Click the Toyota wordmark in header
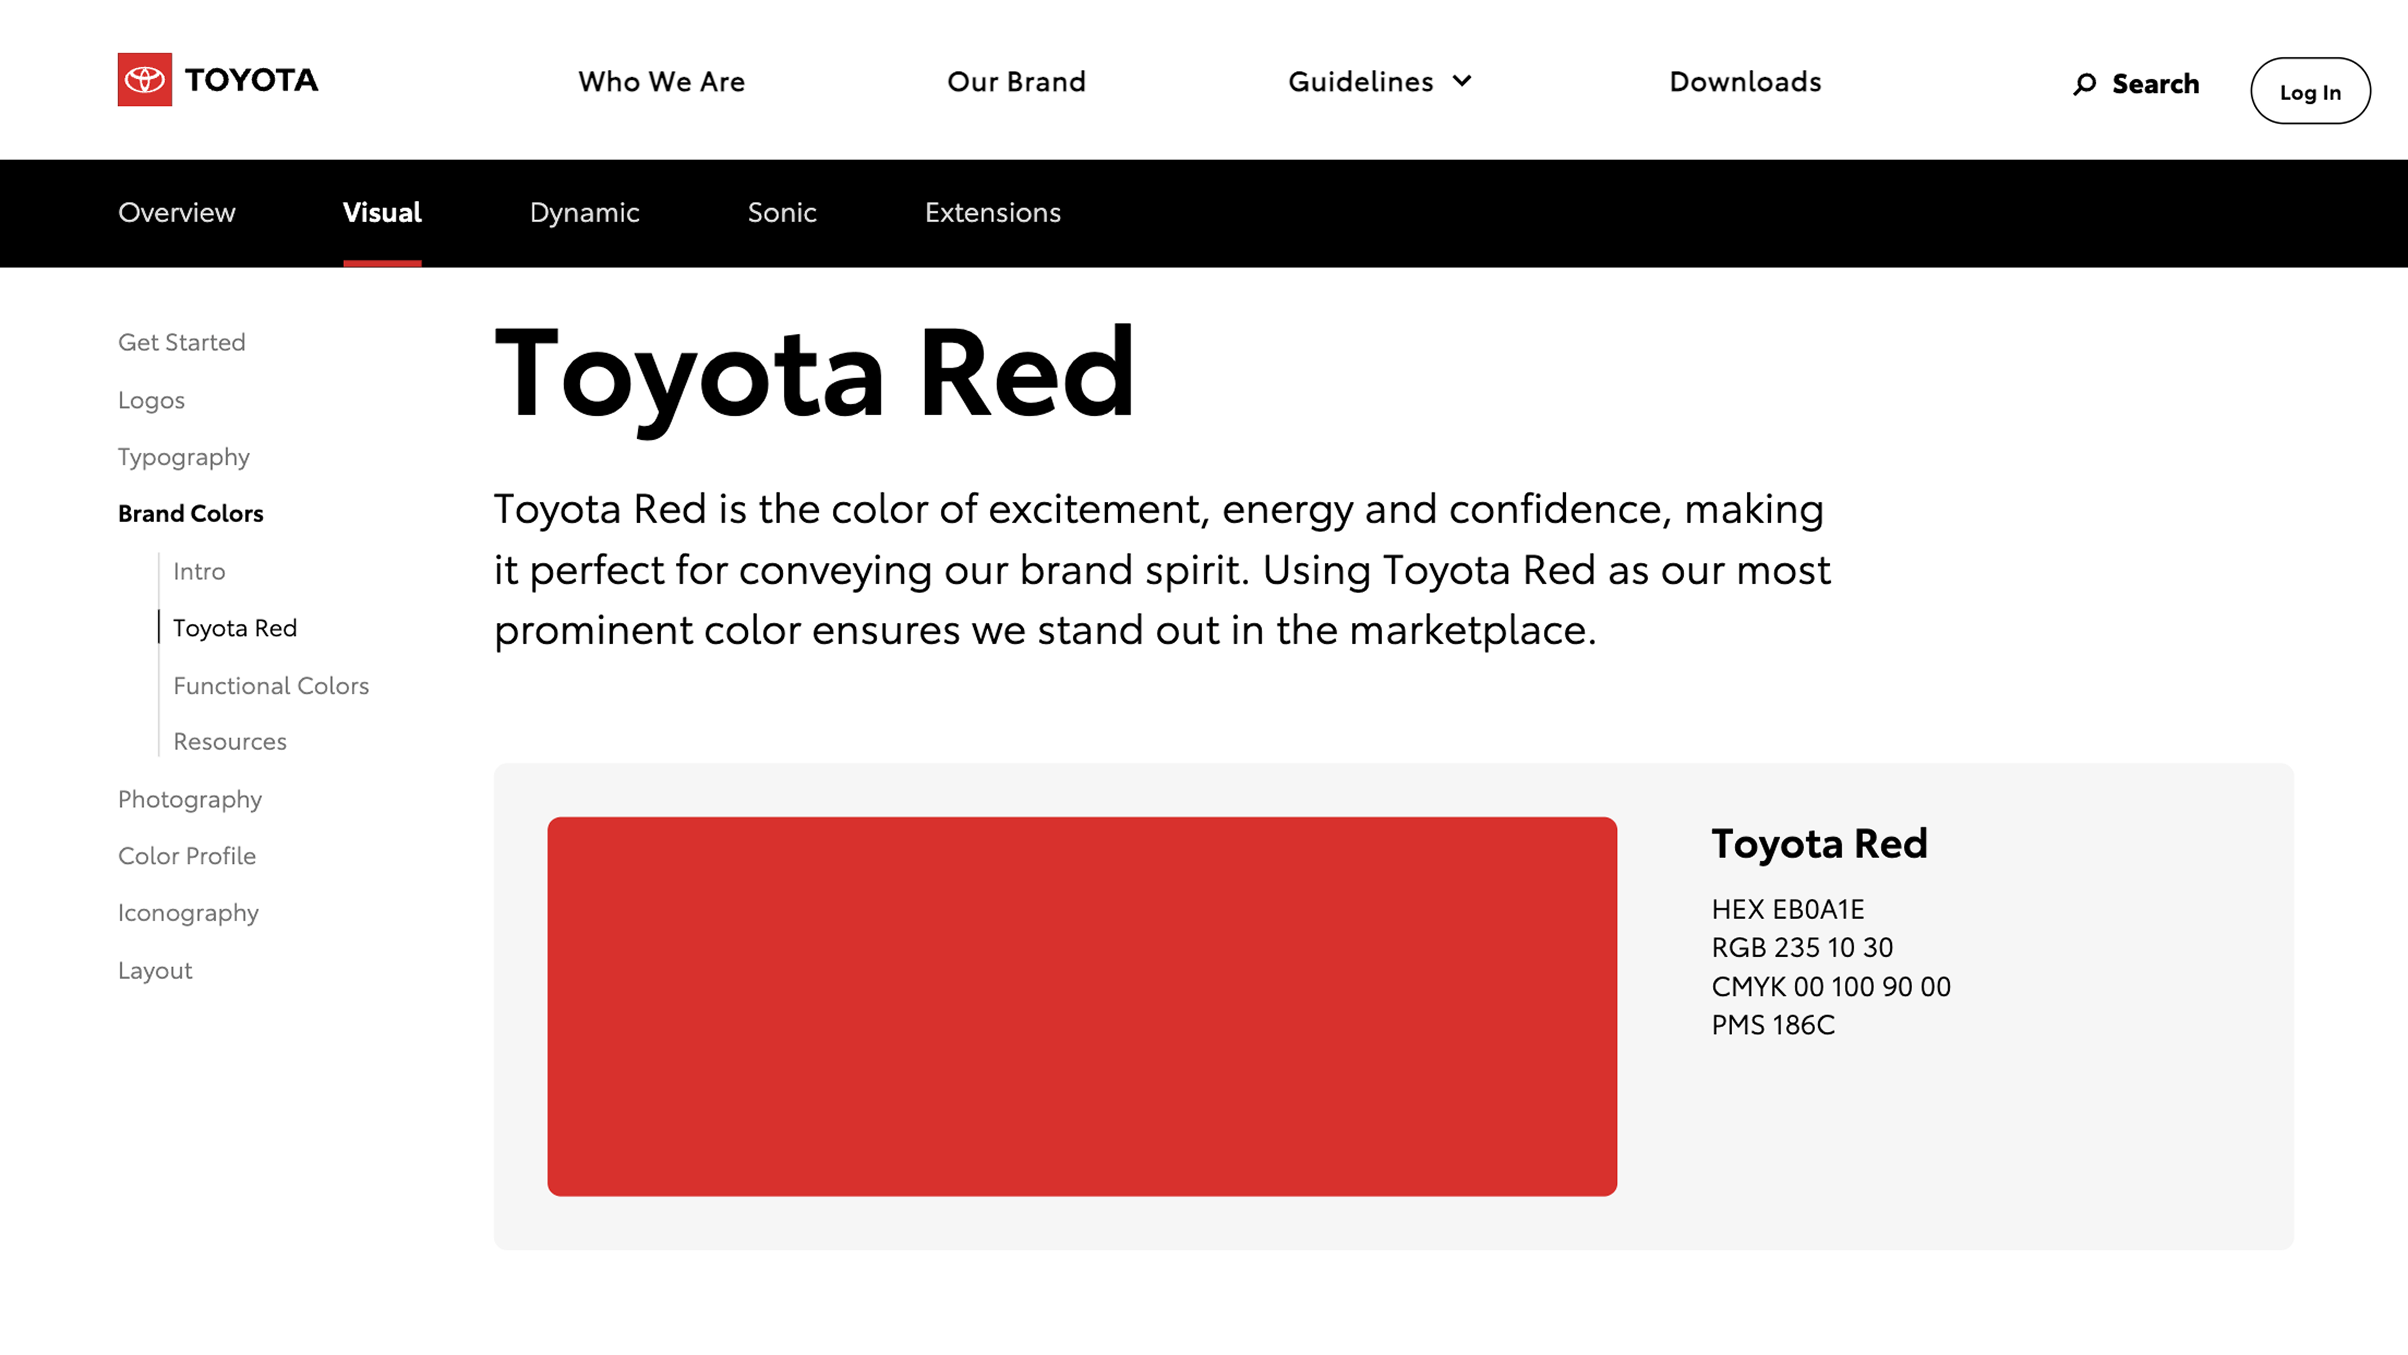This screenshot has height=1355, width=2408. coord(251,80)
